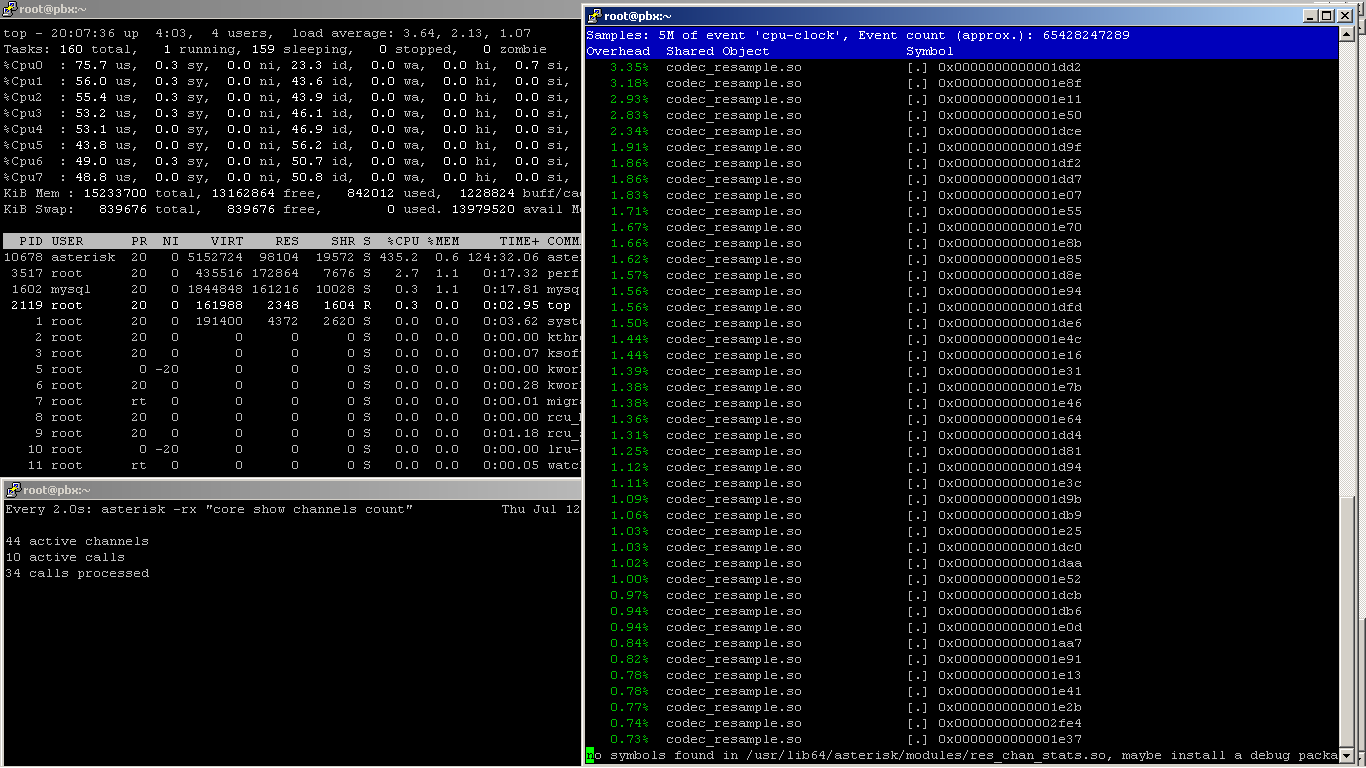1366x768 pixels.
Task: Click the PuTTY icon in the perf window title bar
Action: [x=594, y=16]
